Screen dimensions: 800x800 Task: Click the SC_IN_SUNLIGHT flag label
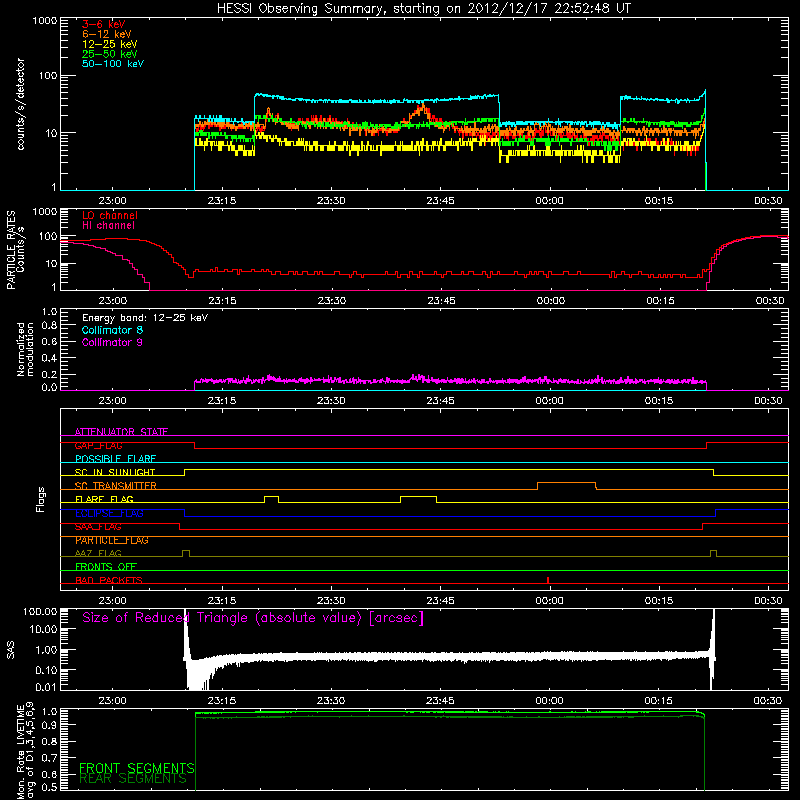[x=115, y=472]
